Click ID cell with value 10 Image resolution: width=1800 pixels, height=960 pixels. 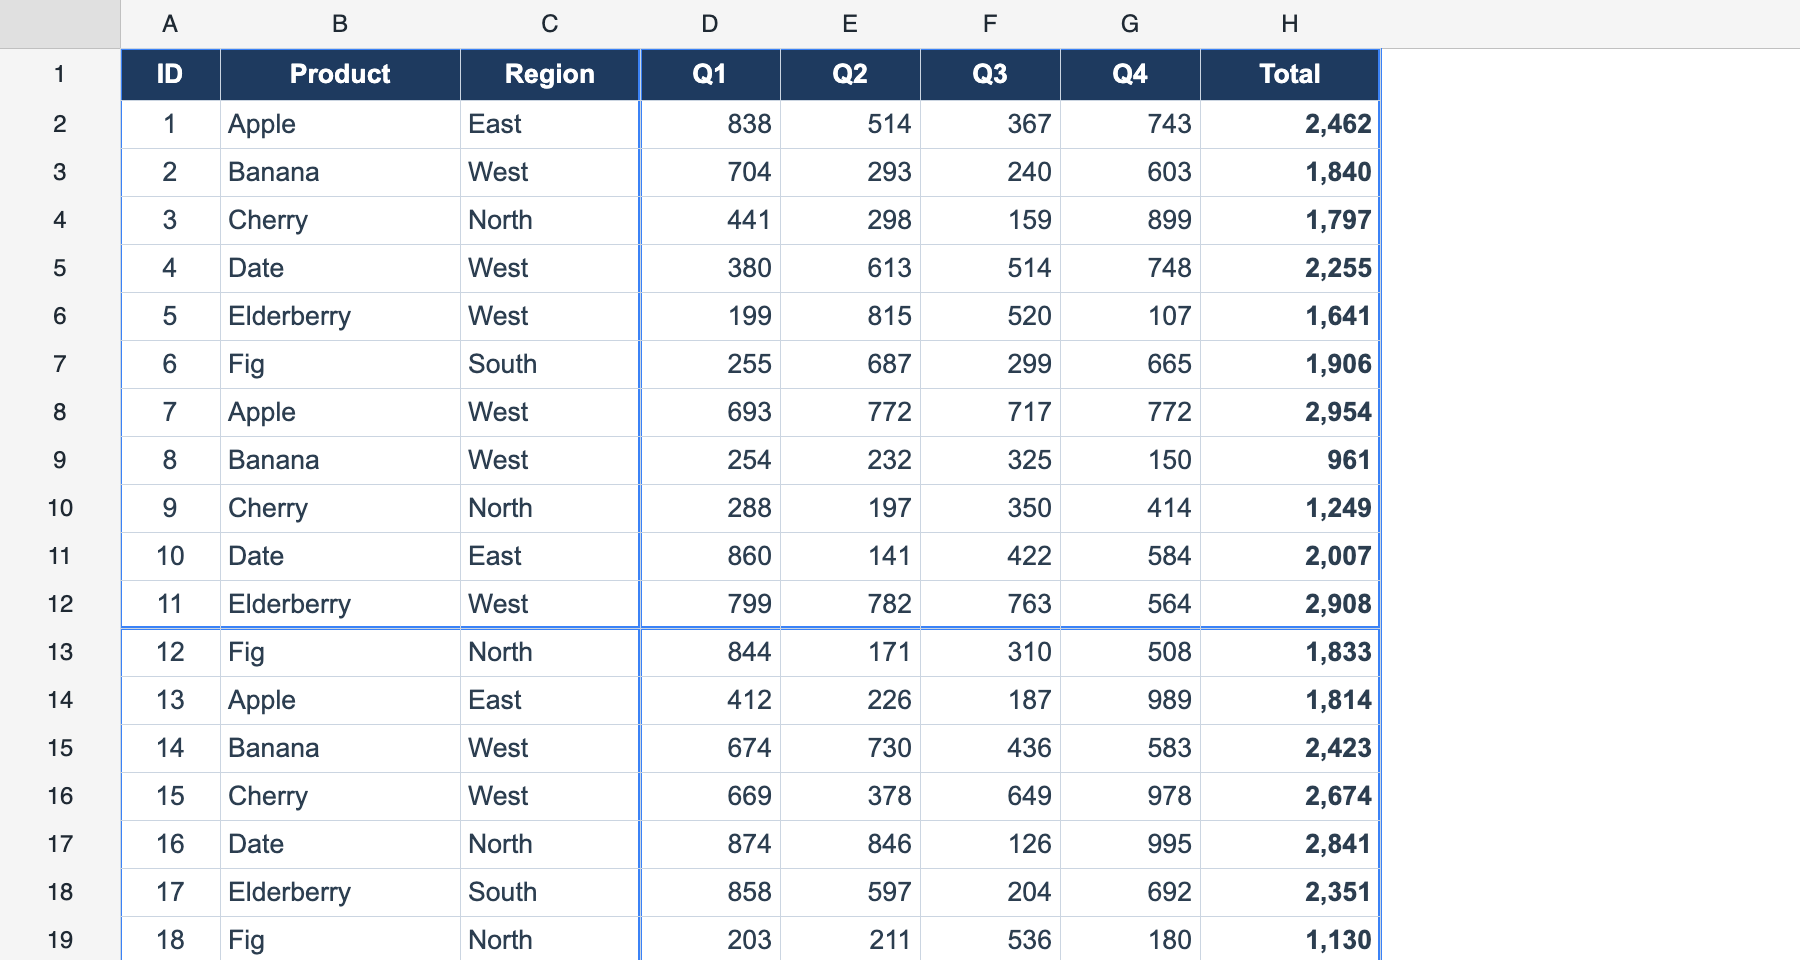[x=170, y=556]
